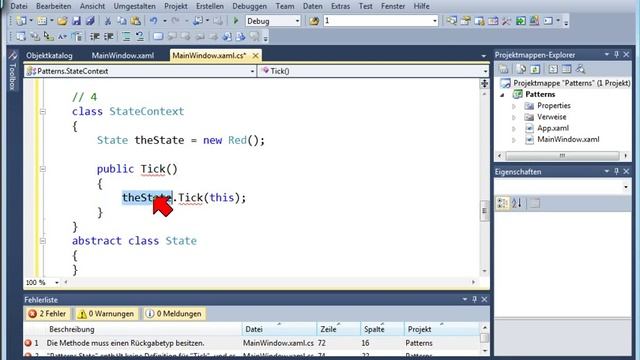Open the Patterns.StateContext class dropdown
The image size is (640, 360).
252,71
